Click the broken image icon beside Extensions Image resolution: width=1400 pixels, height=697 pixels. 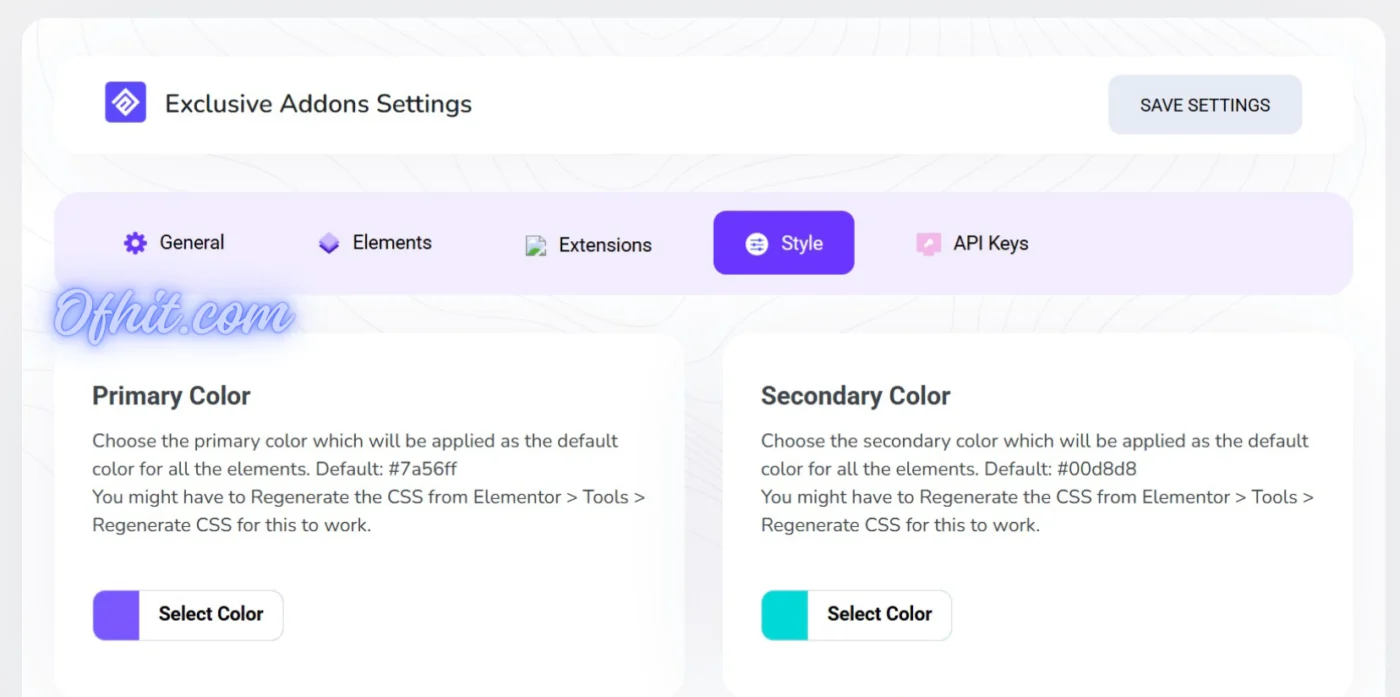pos(536,246)
